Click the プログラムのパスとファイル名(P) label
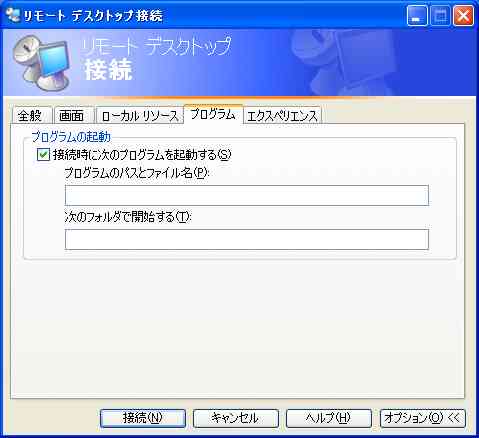479x438 pixels. pyautogui.click(x=137, y=173)
